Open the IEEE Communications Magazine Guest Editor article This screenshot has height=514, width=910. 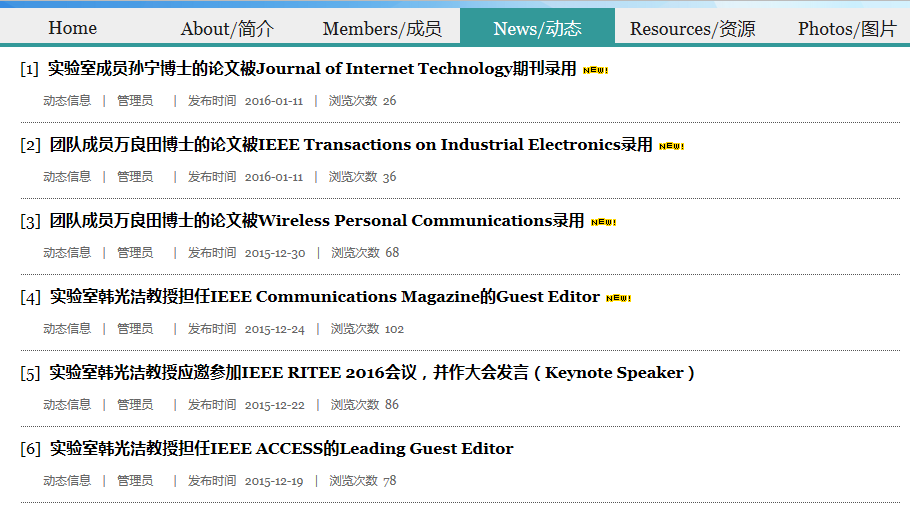[x=324, y=297]
